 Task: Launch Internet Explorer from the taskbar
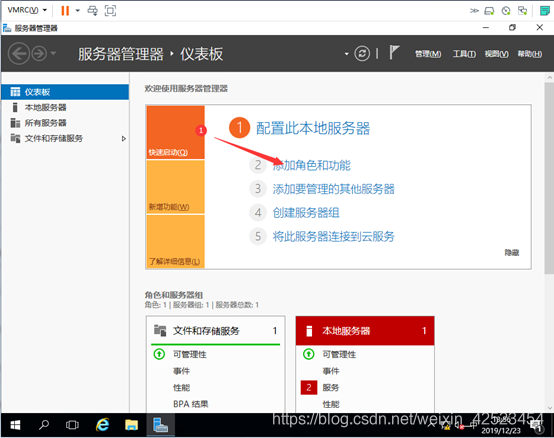coord(102,425)
